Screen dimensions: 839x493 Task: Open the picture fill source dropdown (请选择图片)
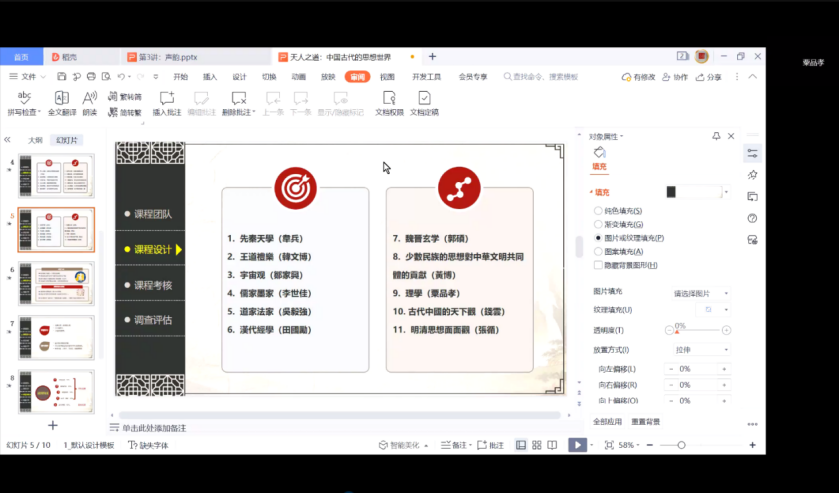[702, 293]
